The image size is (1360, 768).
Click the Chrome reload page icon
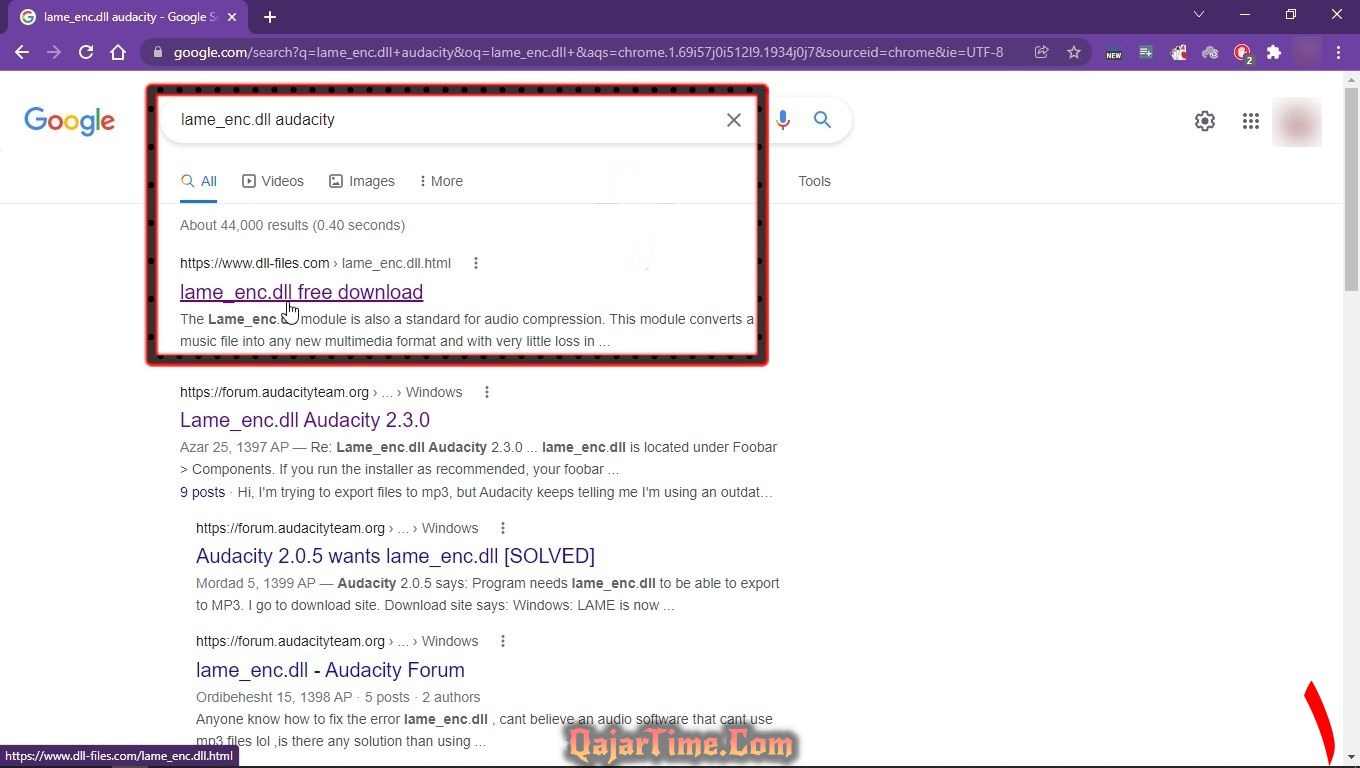[86, 52]
